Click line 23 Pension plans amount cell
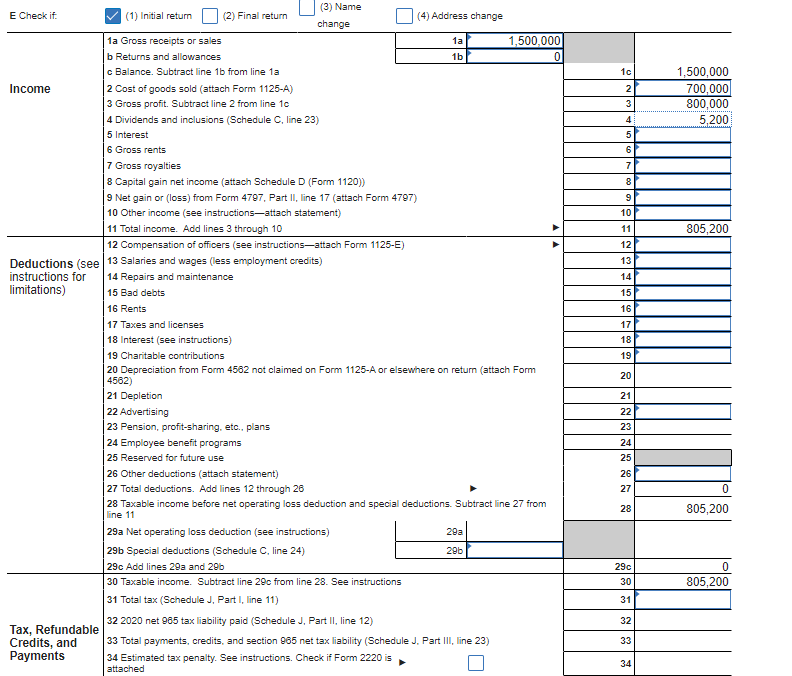The width and height of the screenshot is (792, 676). [682, 427]
